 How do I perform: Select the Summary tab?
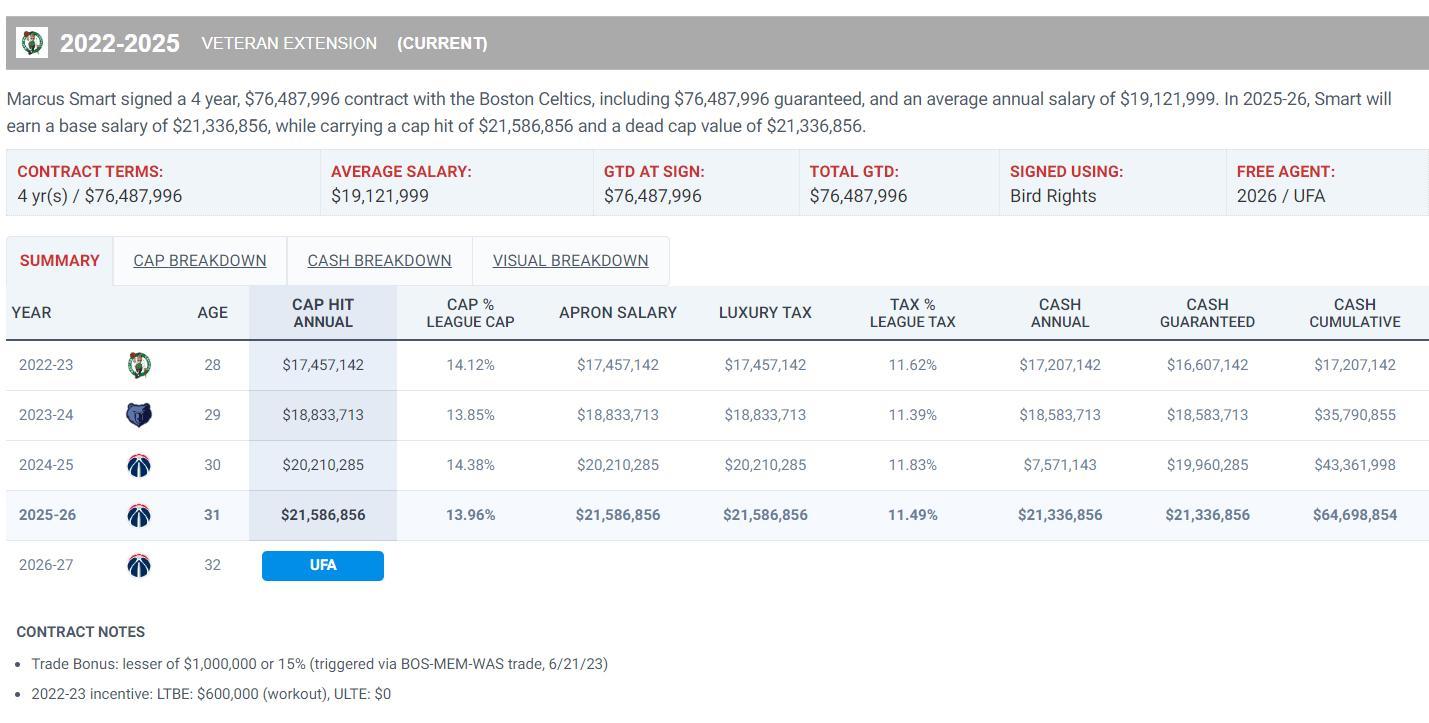click(x=60, y=261)
